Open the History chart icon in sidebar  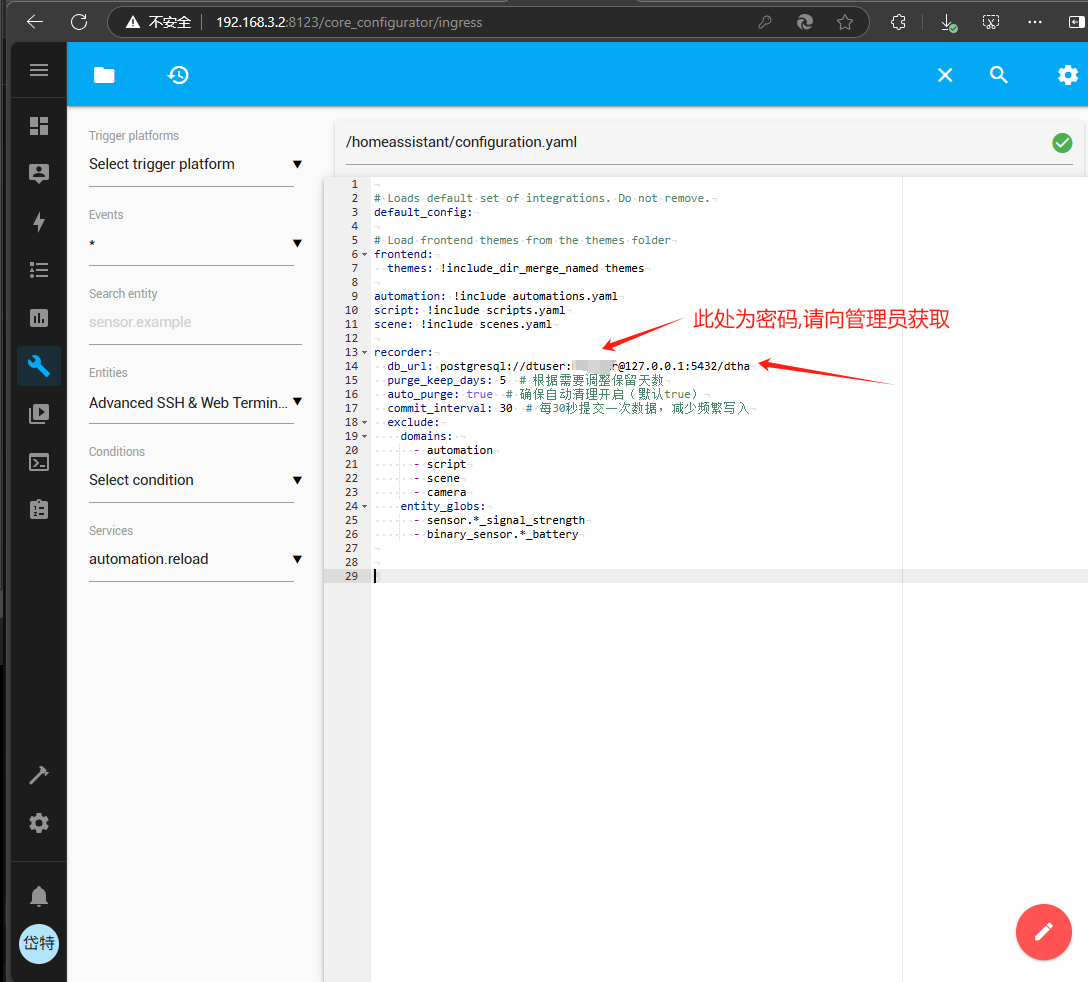pyautogui.click(x=39, y=318)
